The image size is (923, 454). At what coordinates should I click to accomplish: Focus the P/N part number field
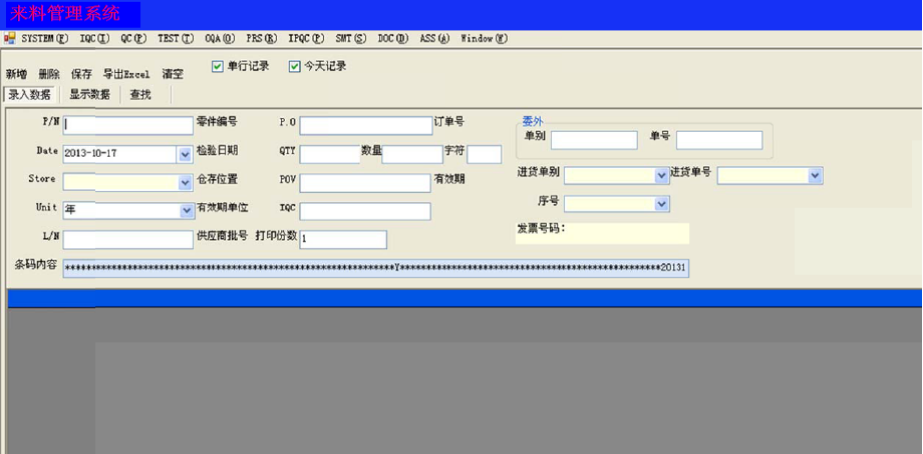coord(128,125)
